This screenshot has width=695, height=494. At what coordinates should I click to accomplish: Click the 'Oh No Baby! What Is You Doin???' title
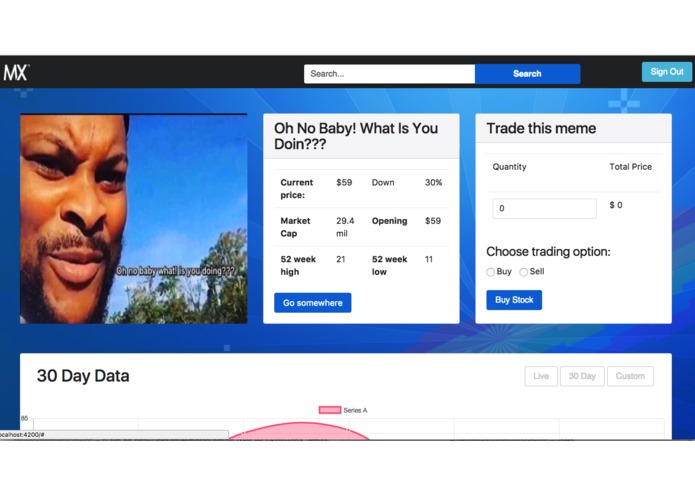tap(356, 136)
